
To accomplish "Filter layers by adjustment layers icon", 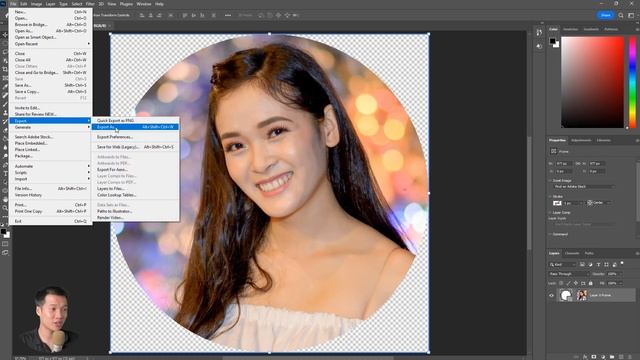I will (x=591, y=264).
